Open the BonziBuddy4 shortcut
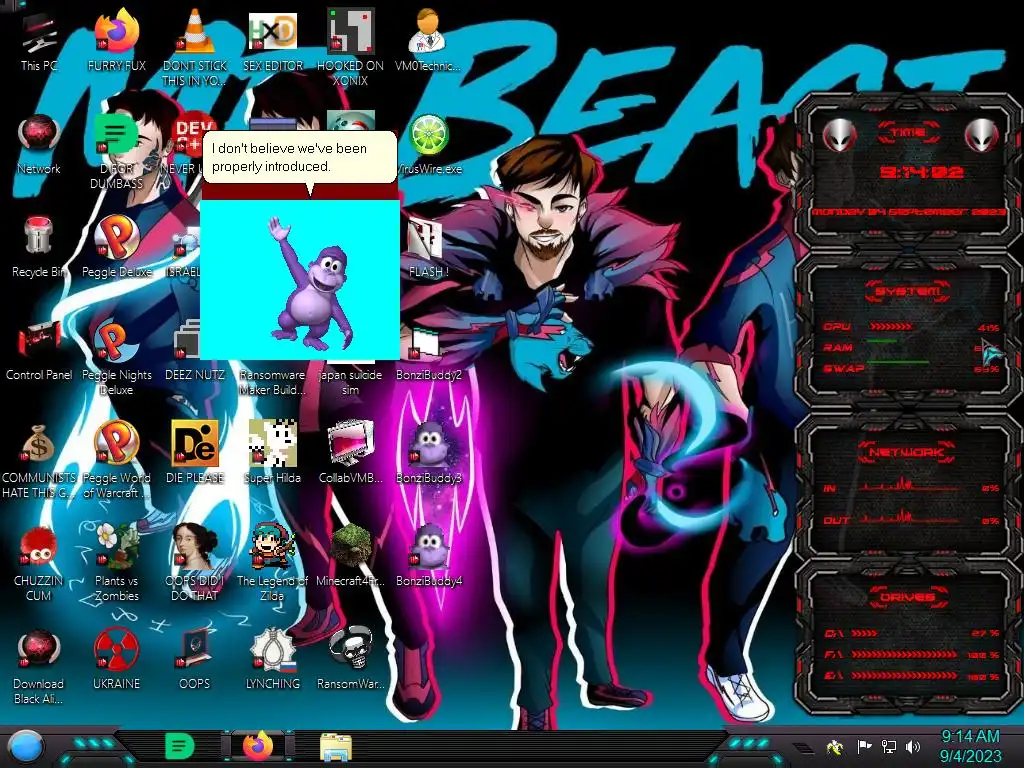The width and height of the screenshot is (1024, 768). (429, 555)
